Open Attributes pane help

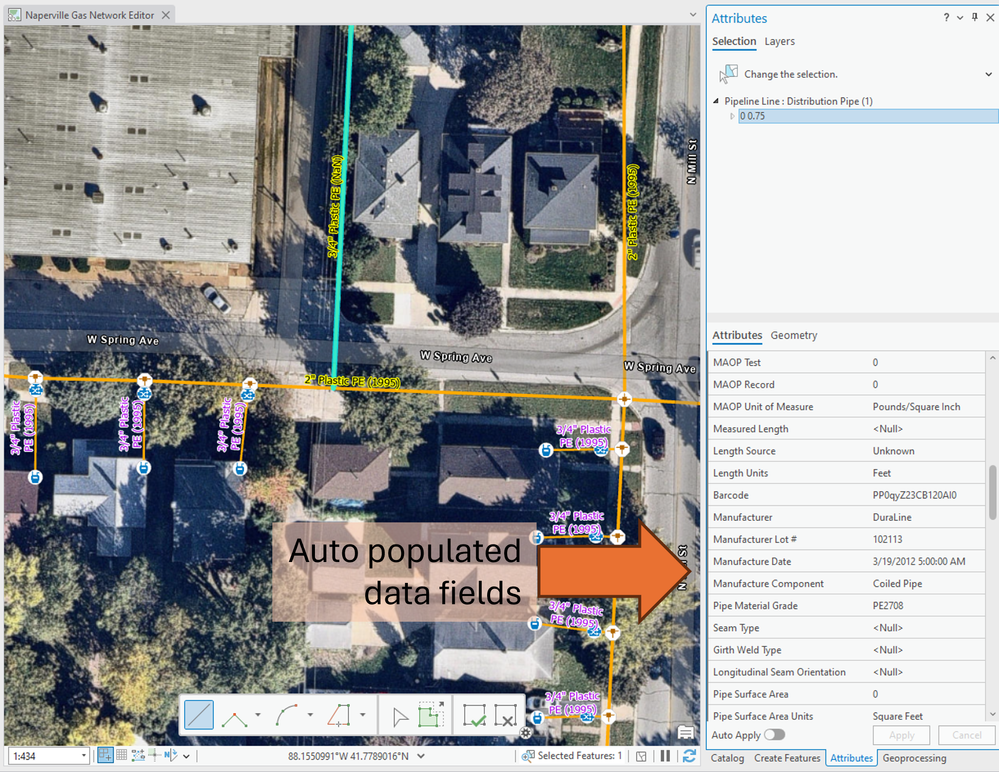(946, 17)
